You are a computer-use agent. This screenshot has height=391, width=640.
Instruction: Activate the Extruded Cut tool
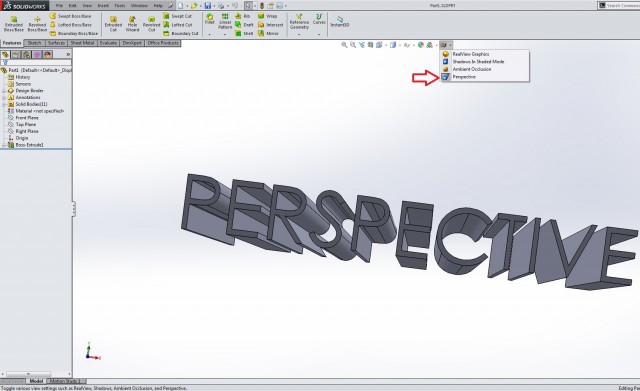(x=113, y=24)
